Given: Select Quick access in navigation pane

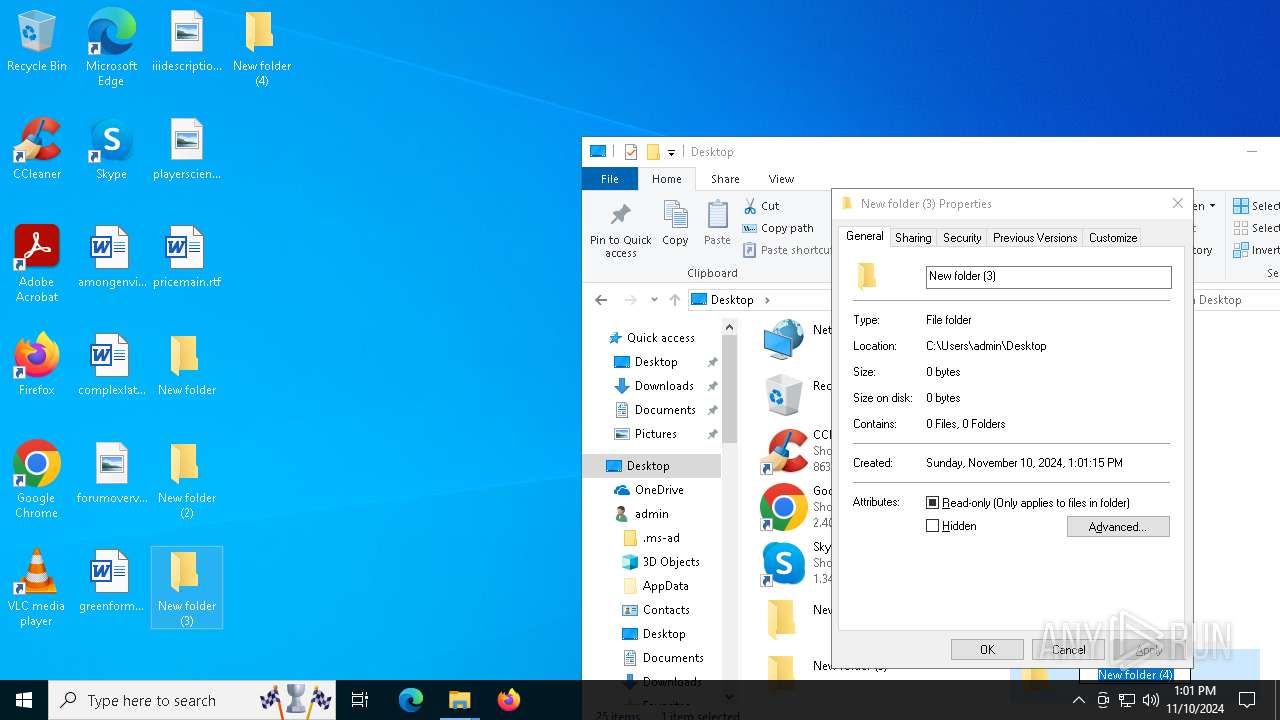Looking at the screenshot, I should tap(660, 338).
